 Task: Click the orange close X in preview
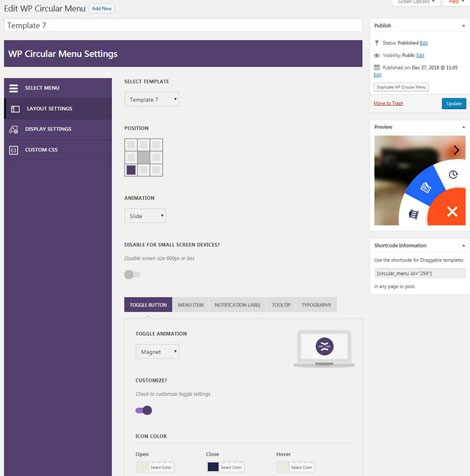tap(452, 211)
